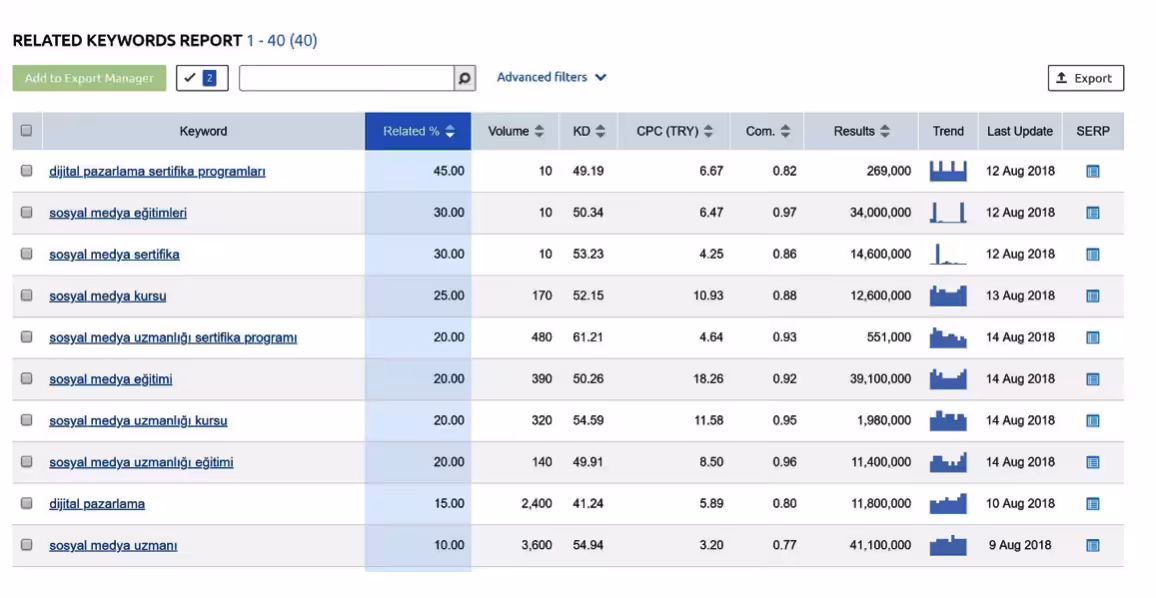Click the trend sparkline for "dijital pazarlama"
This screenshot has width=1156, height=598.
click(947, 503)
